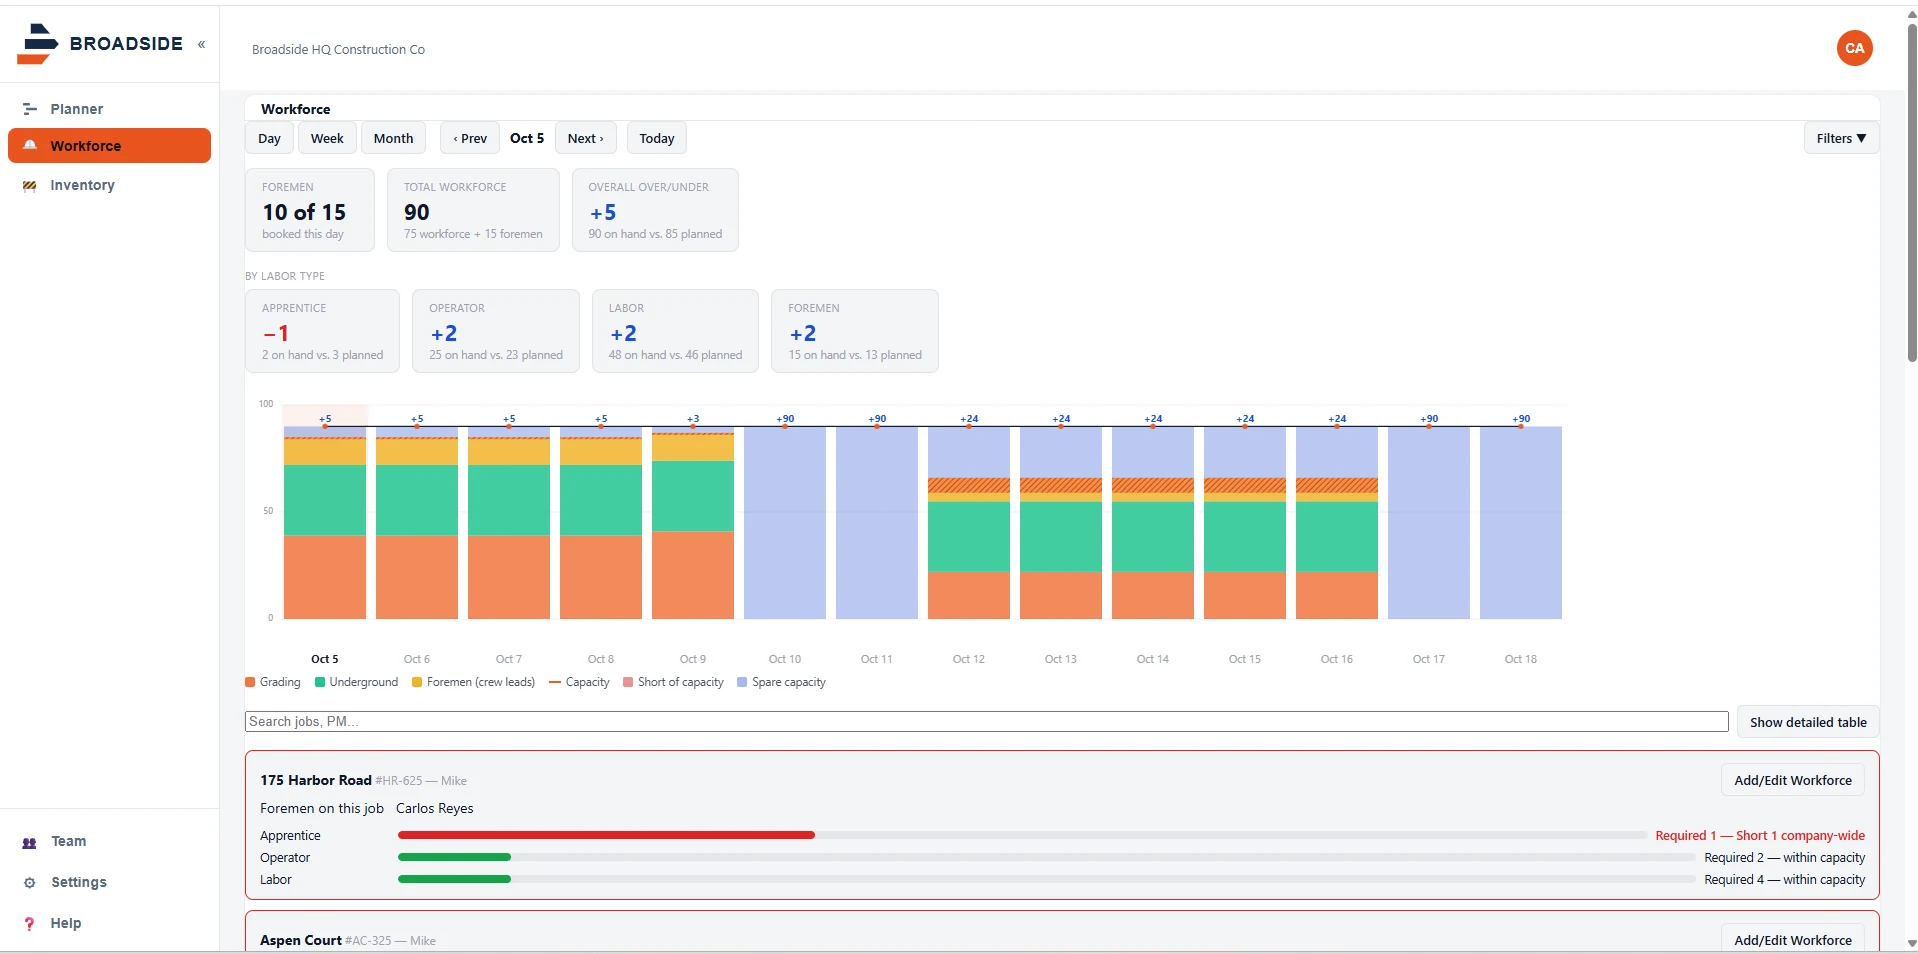This screenshot has height=954, width=1918.
Task: Click the Apprentice −1 labor card
Action: (x=322, y=331)
